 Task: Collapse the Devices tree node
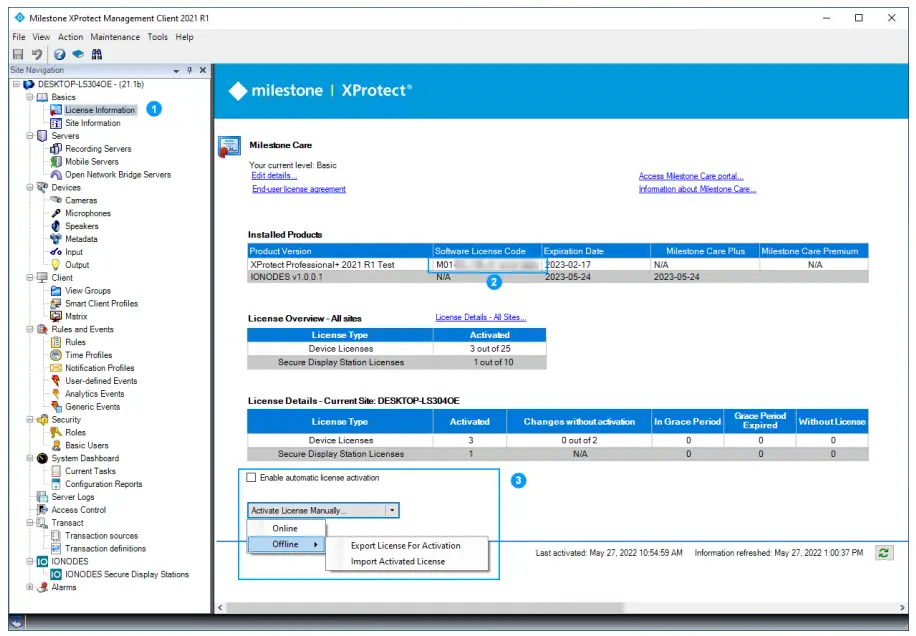coord(30,187)
